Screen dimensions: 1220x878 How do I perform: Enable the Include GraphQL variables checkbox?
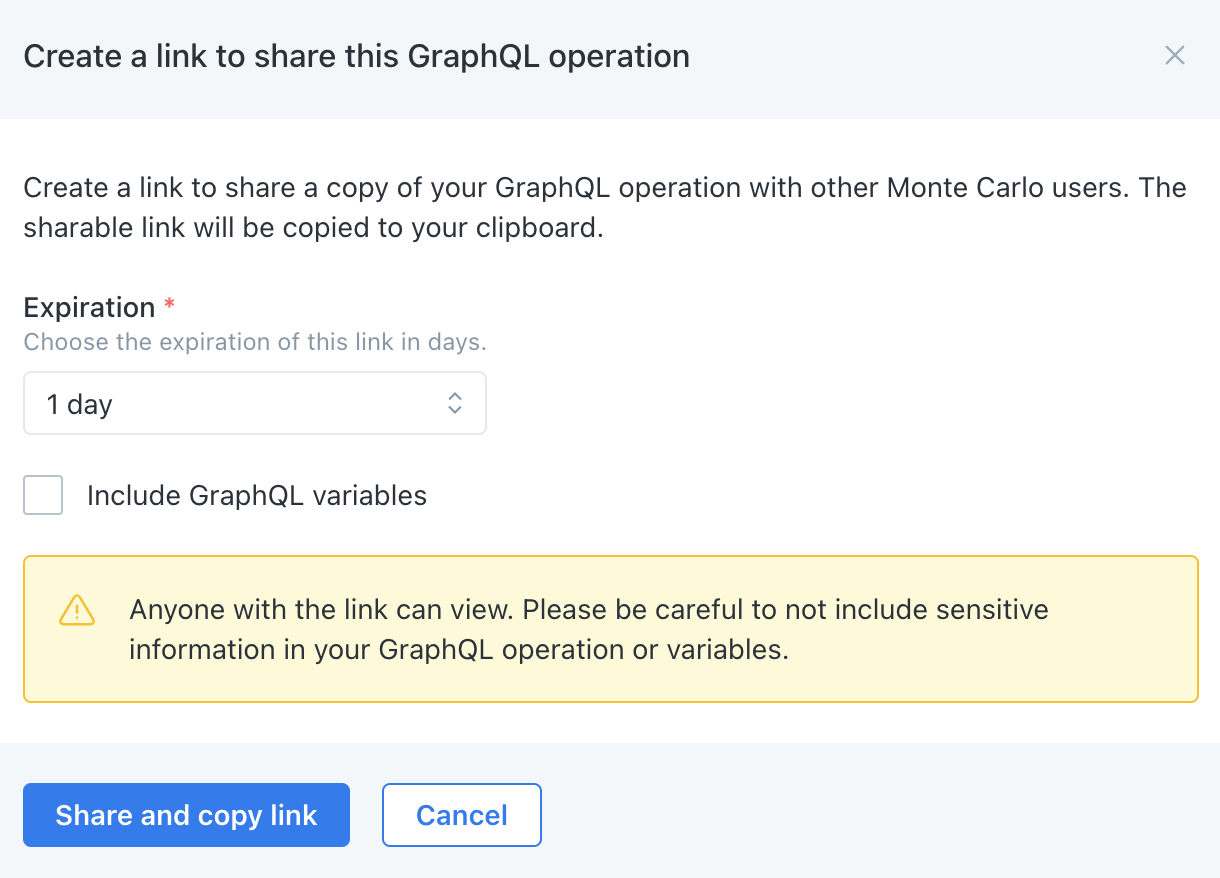pos(43,495)
